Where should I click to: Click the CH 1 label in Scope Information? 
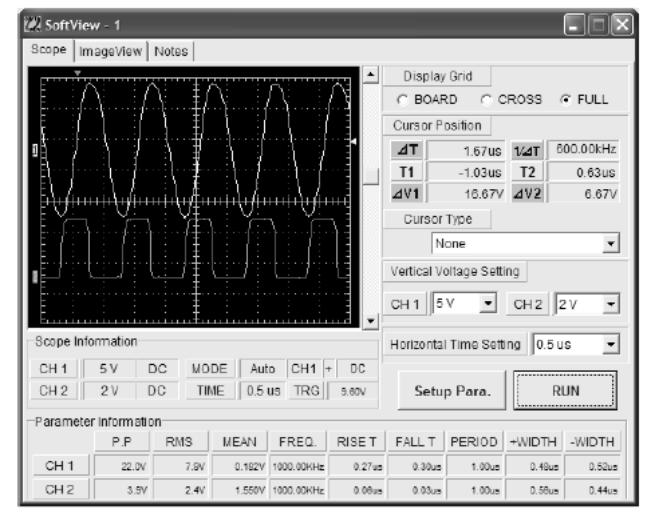coord(53,369)
